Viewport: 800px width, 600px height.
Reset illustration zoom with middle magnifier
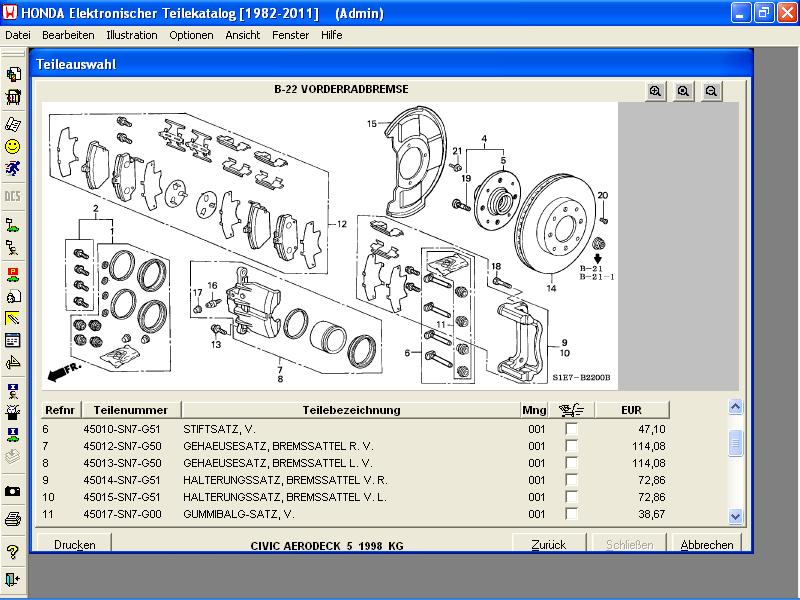click(x=683, y=91)
